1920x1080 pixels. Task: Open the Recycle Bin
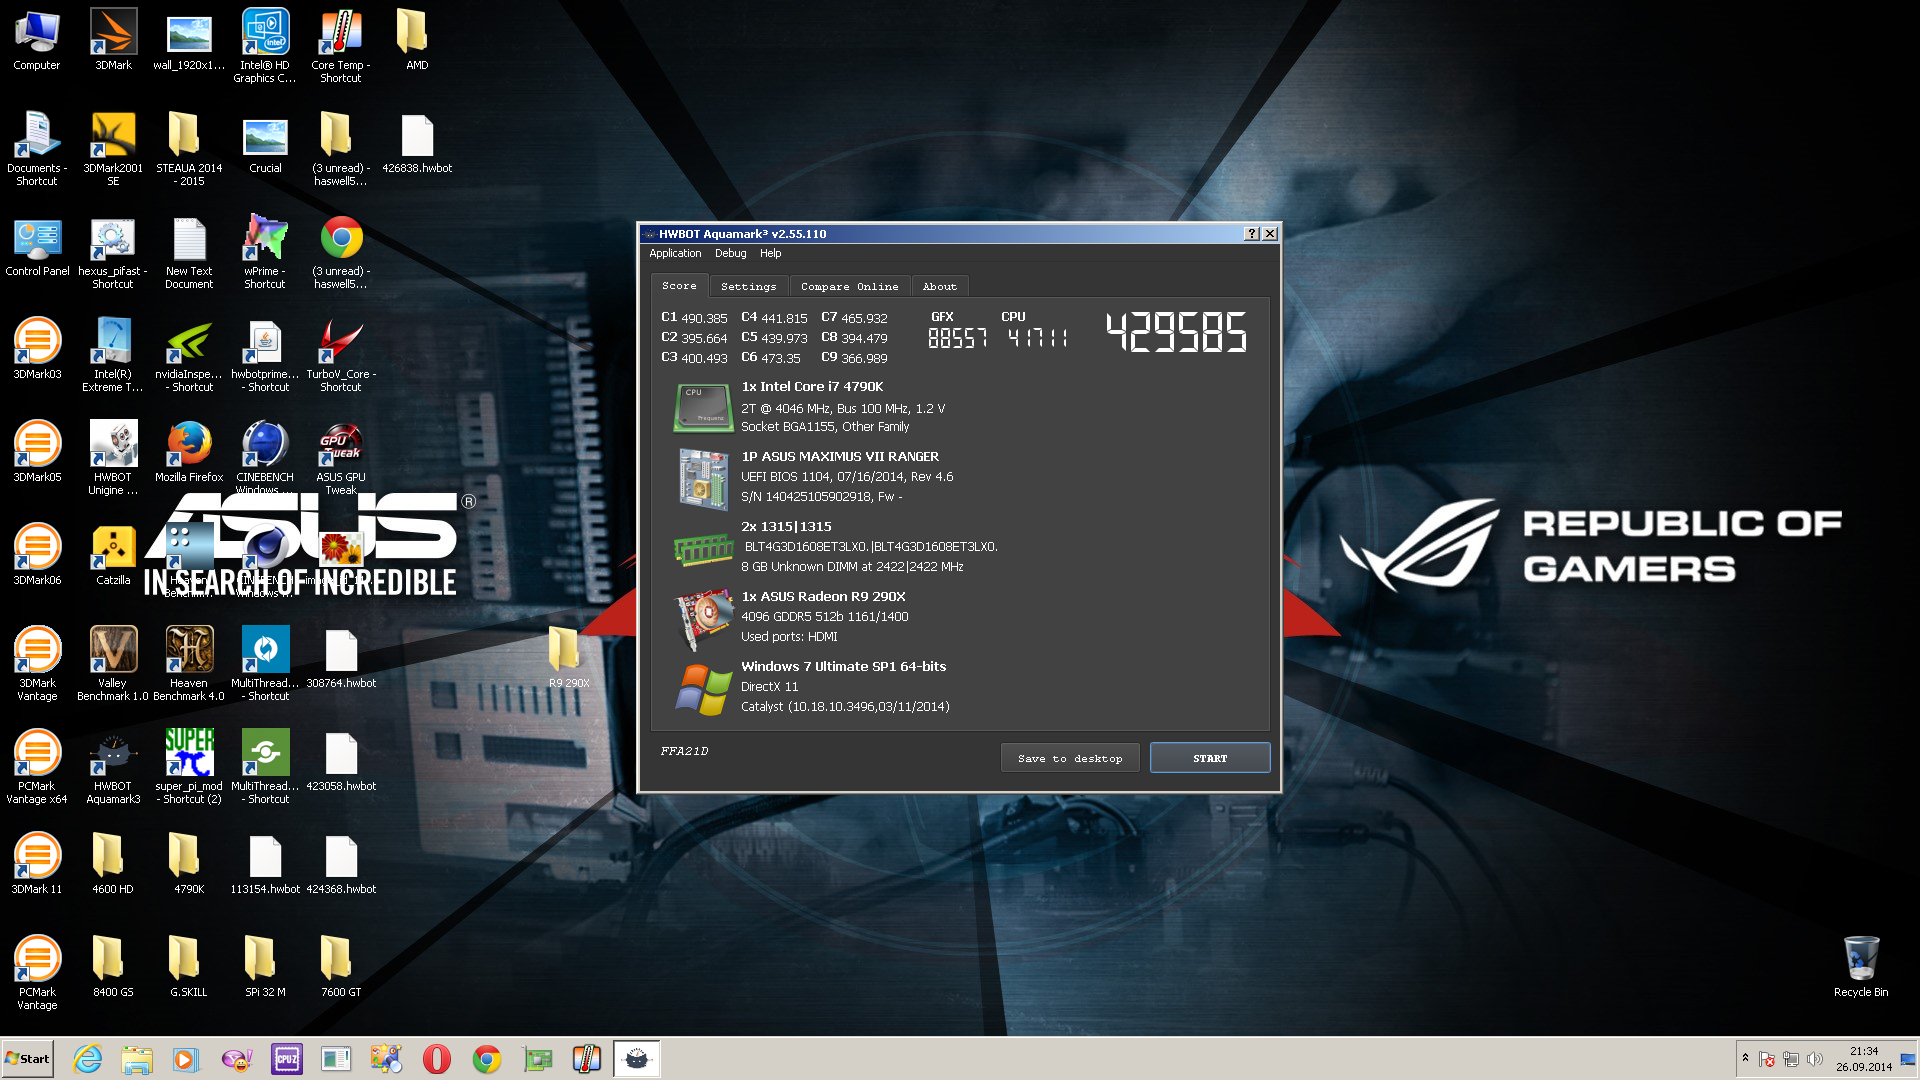pos(1861,967)
